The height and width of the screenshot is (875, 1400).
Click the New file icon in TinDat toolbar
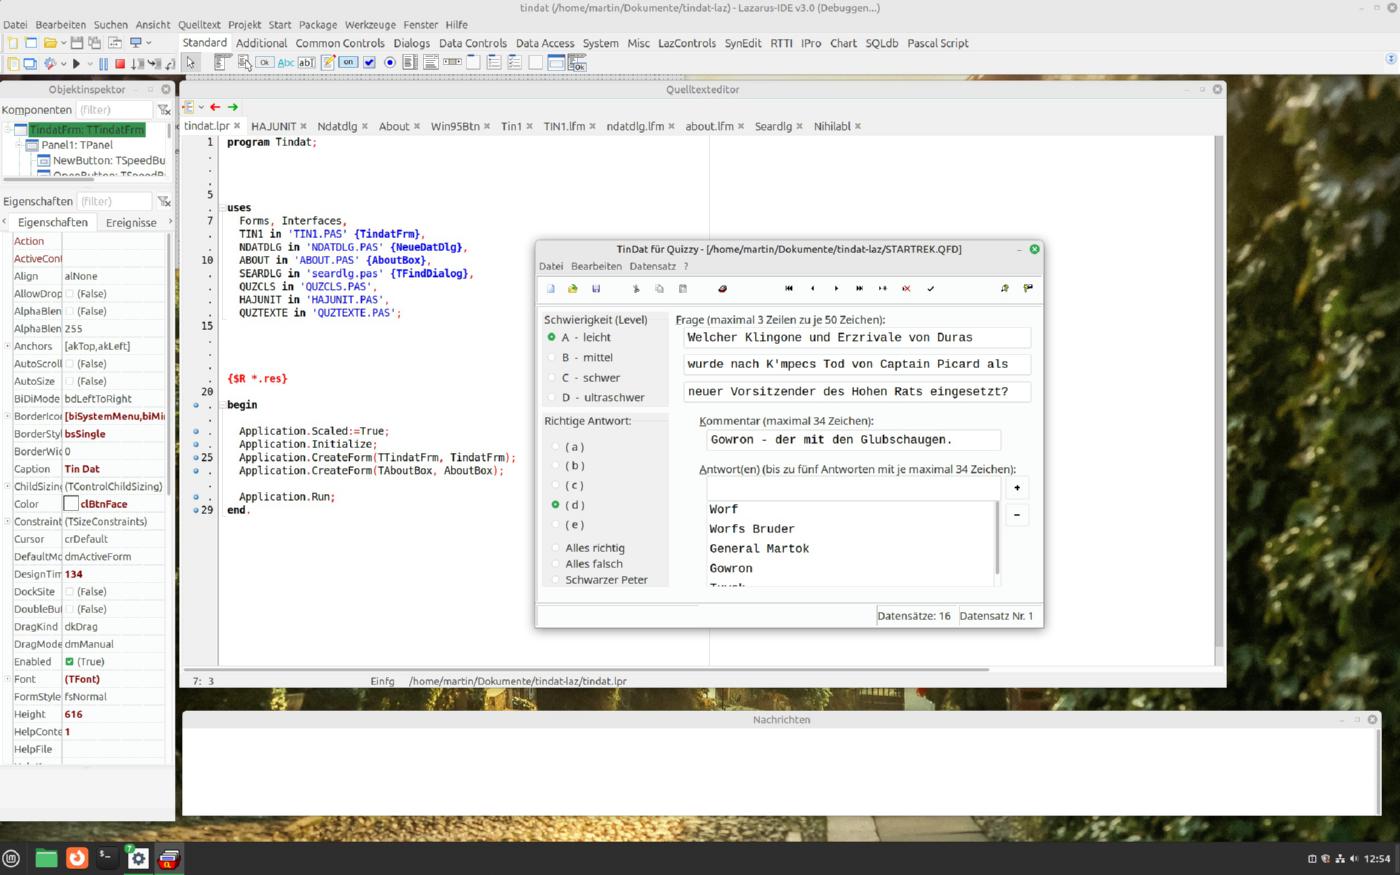coord(550,288)
